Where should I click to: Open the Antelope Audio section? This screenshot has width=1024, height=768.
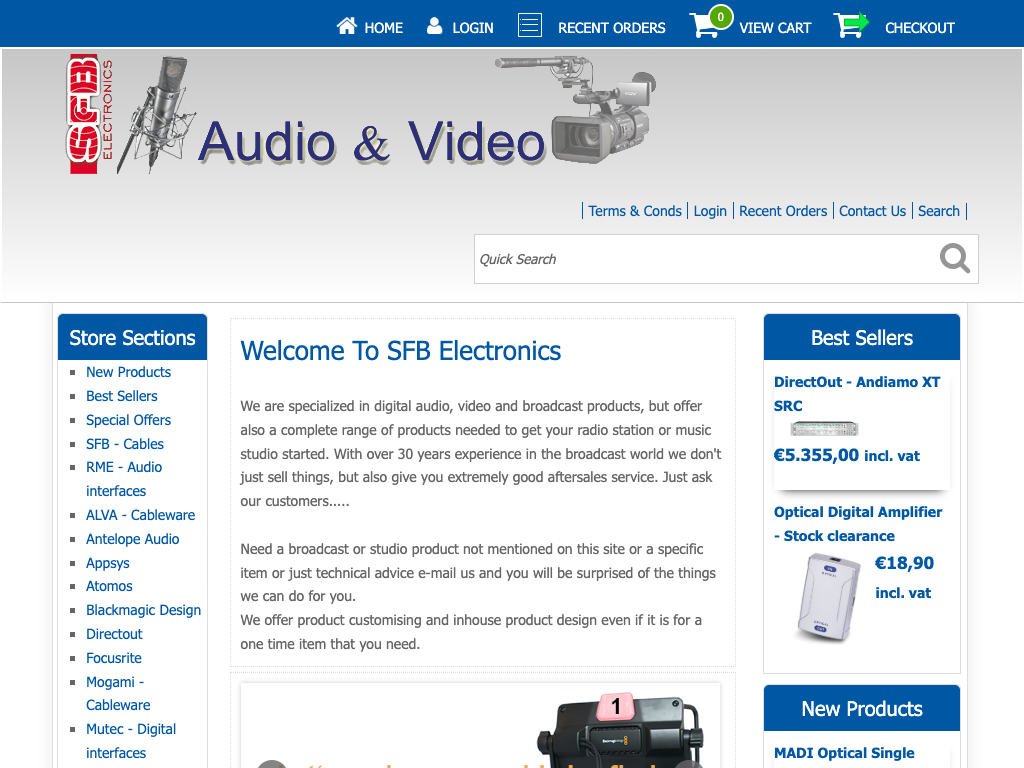pyautogui.click(x=132, y=539)
